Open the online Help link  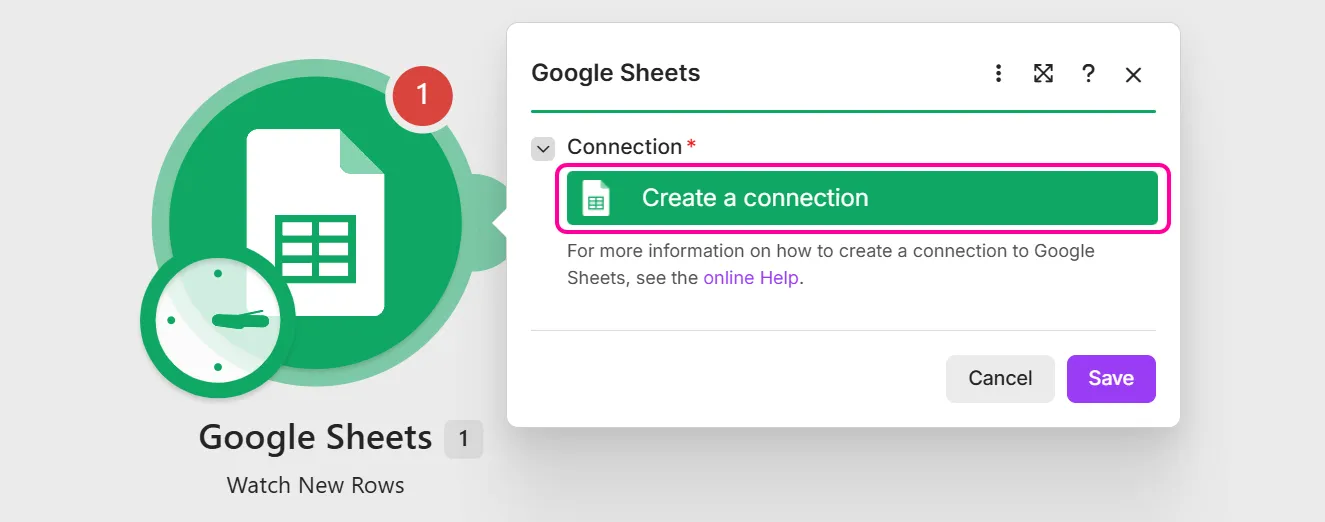point(751,278)
